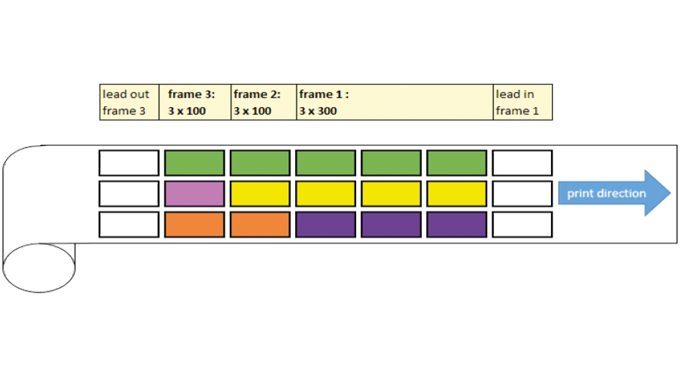
Task: Click the green label beside lead-in white box
Action: click(457, 163)
